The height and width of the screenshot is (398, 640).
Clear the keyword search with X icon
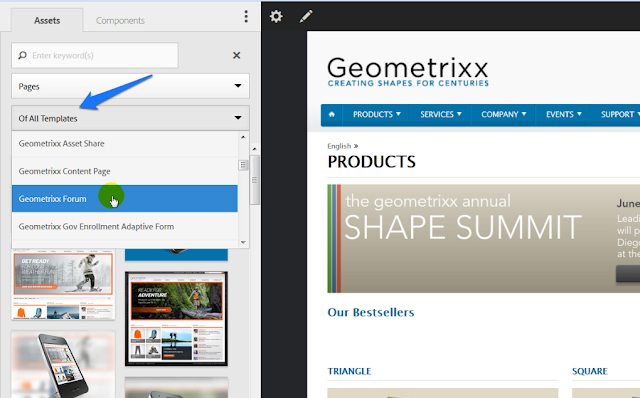point(236,55)
